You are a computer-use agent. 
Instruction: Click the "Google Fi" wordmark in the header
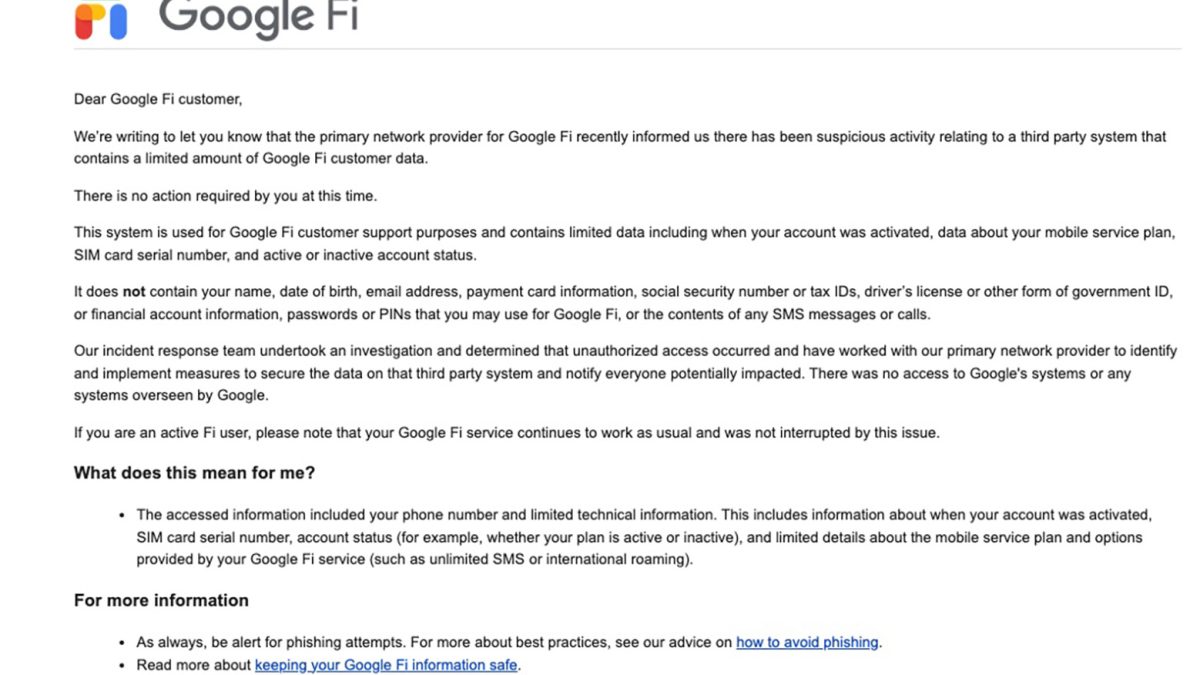click(258, 17)
